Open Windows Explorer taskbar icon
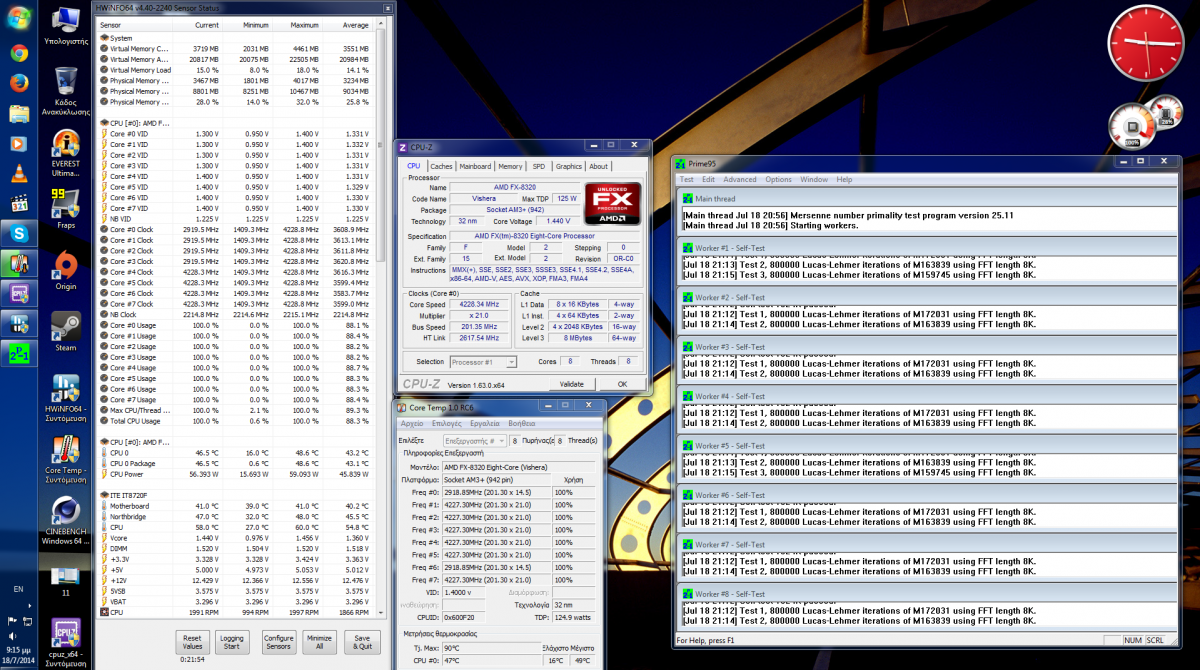Image resolution: width=1200 pixels, height=670 pixels. coord(18,113)
